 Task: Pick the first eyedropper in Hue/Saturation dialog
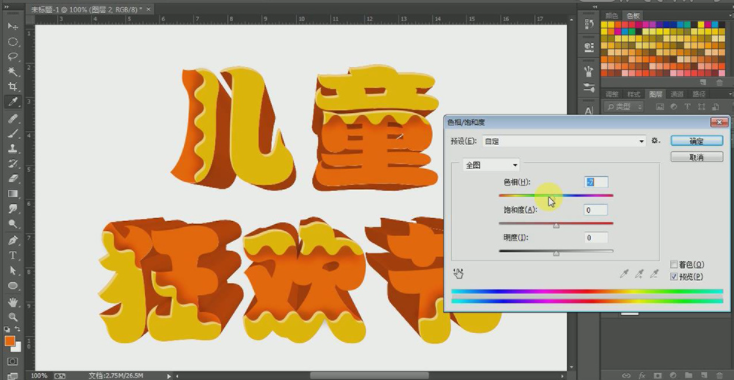click(x=624, y=274)
